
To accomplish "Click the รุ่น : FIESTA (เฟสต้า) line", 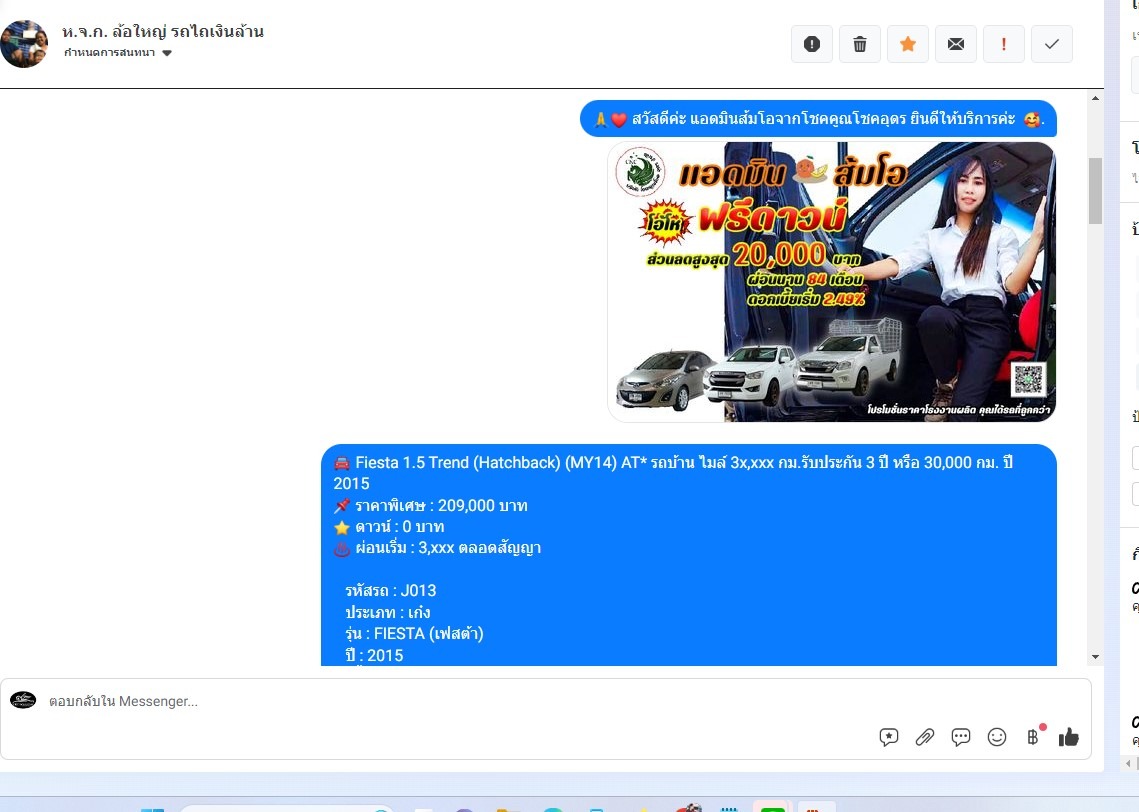I will [x=414, y=634].
